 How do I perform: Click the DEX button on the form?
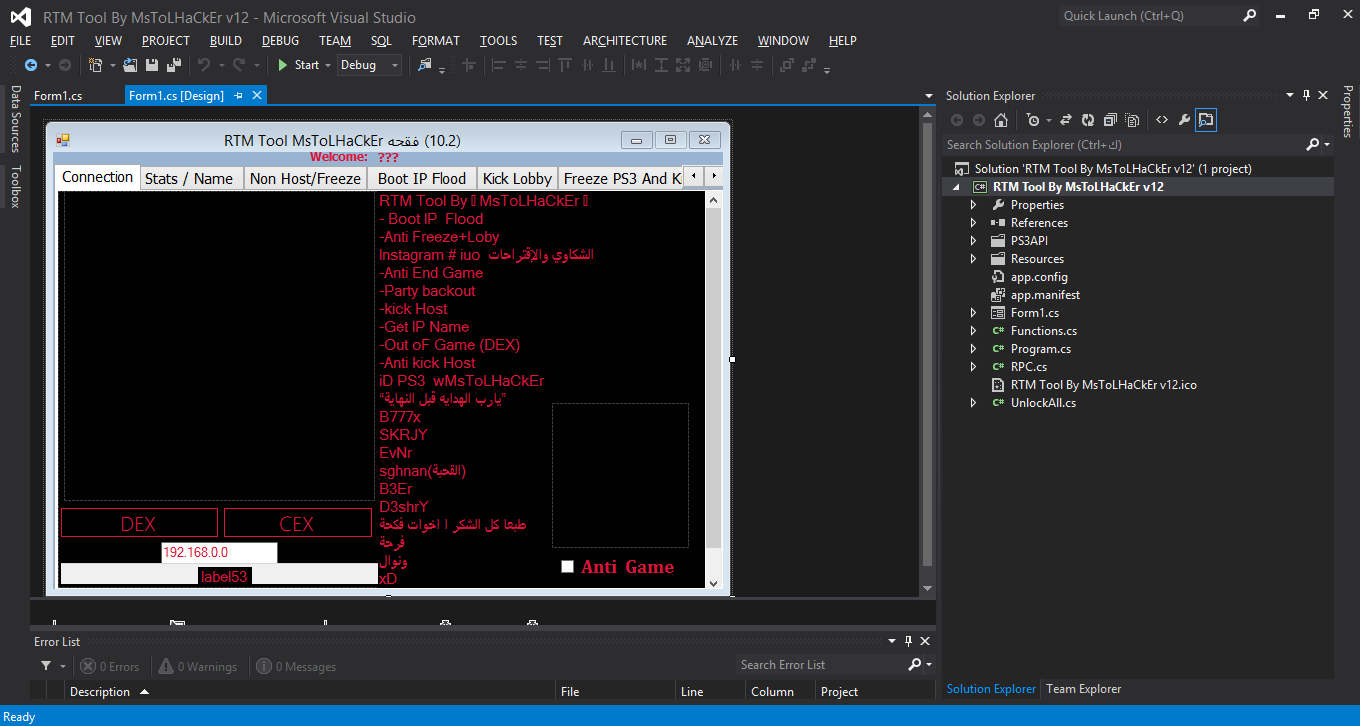(139, 523)
